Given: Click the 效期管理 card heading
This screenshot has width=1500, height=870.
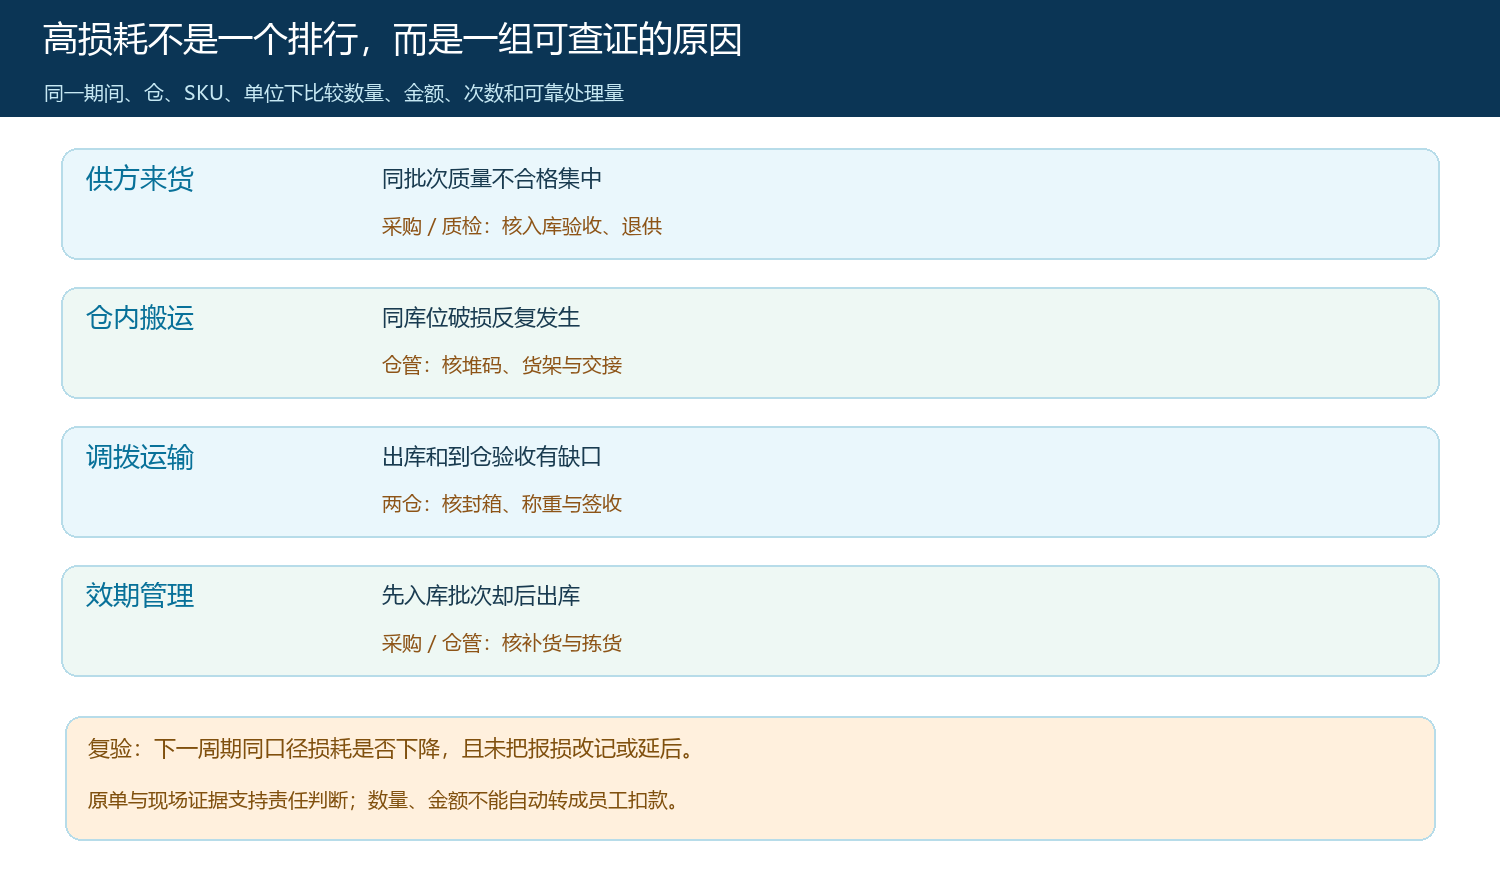Looking at the screenshot, I should click(140, 596).
